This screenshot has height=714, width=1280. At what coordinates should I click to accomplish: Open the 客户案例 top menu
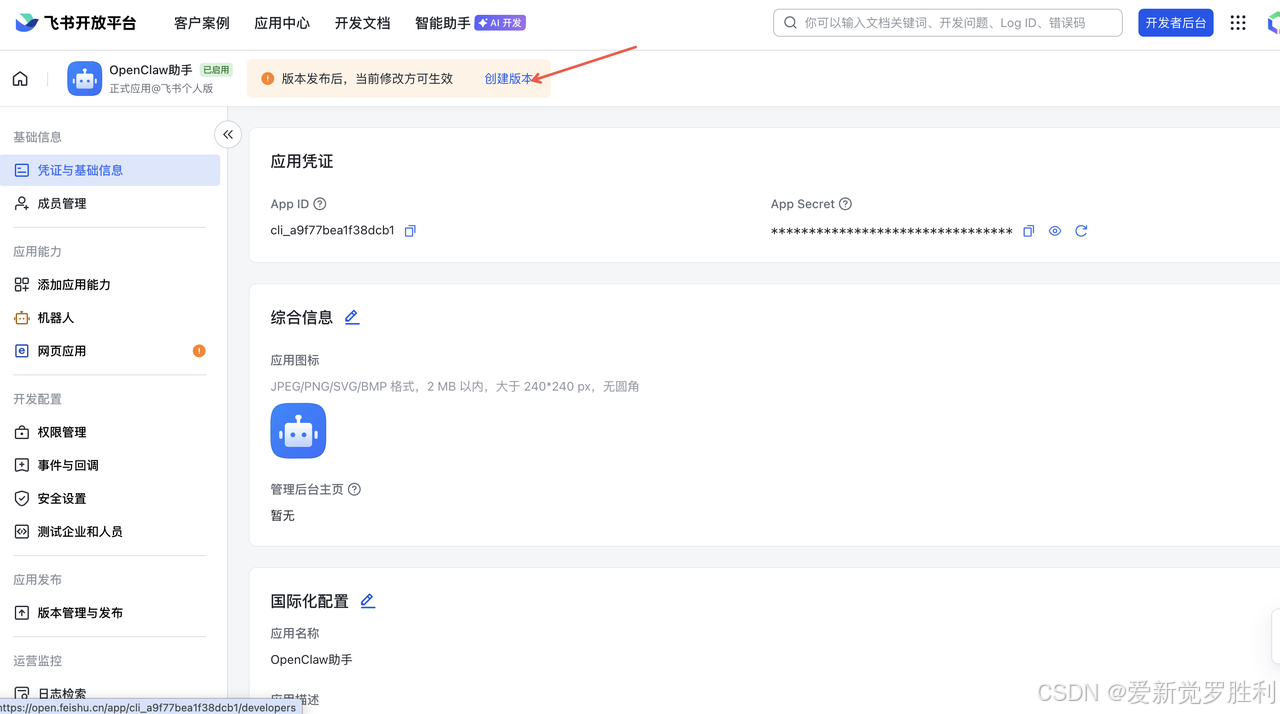202,23
